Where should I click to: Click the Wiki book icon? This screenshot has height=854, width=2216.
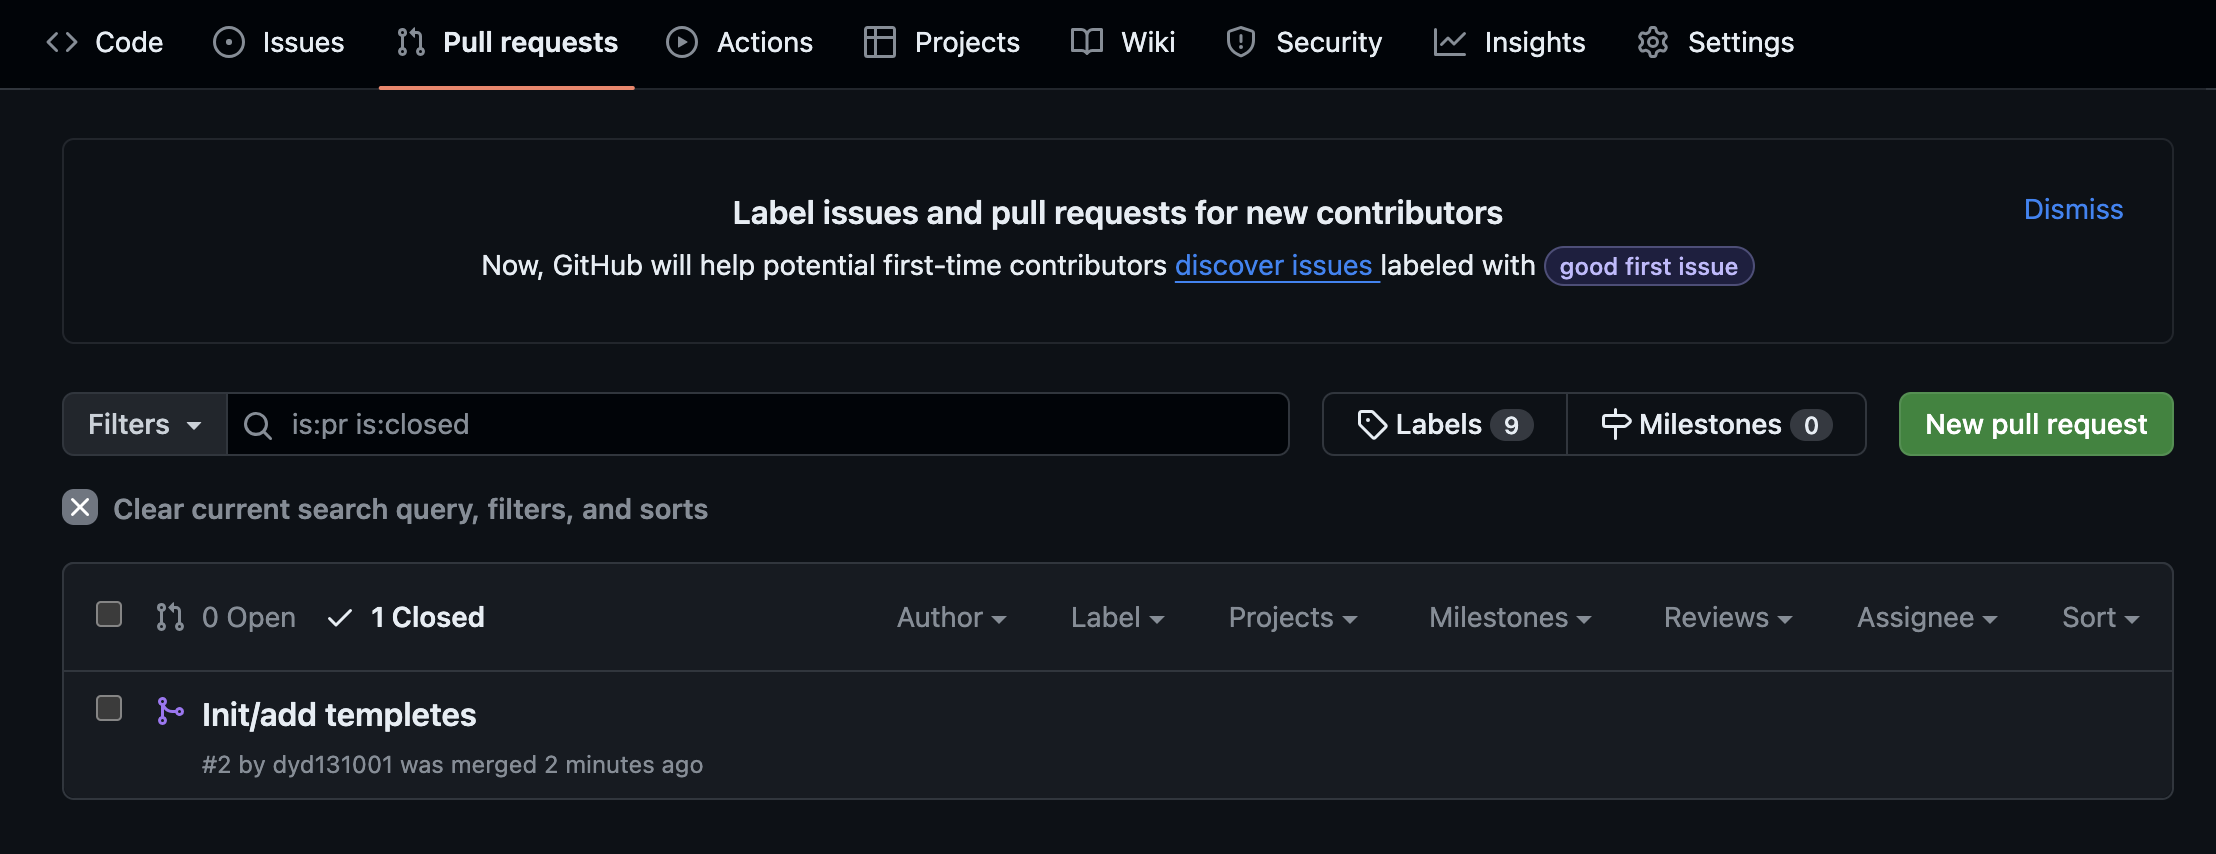coord(1087,42)
